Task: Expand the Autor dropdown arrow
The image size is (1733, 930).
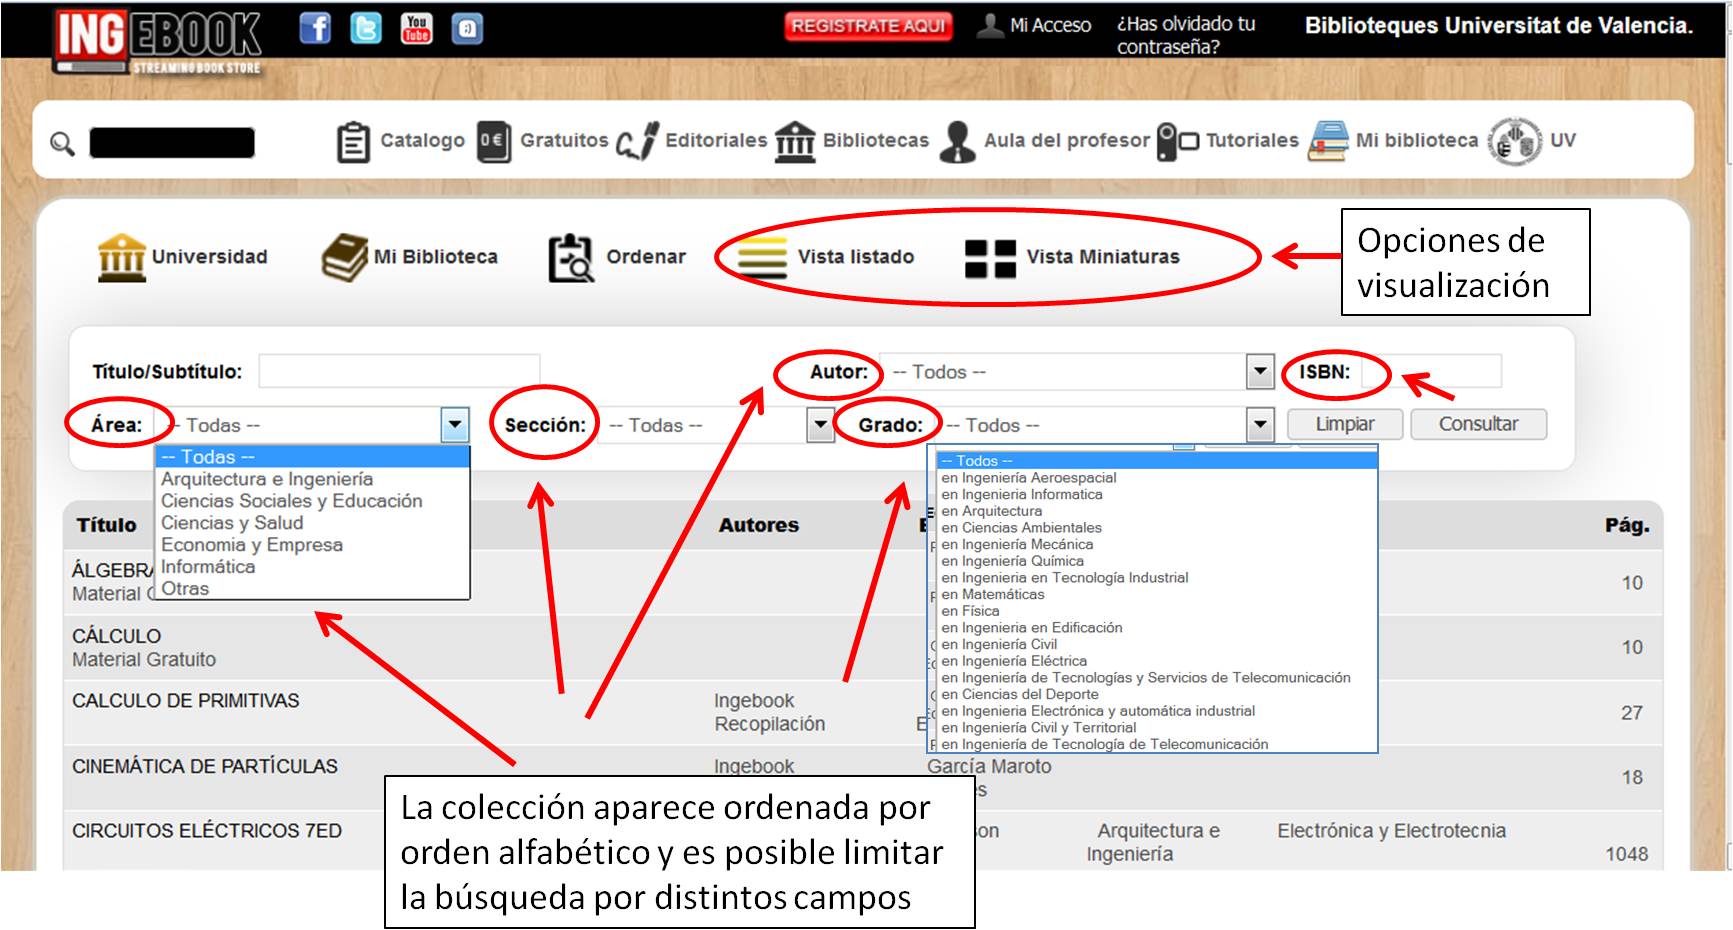Action: tap(1260, 372)
